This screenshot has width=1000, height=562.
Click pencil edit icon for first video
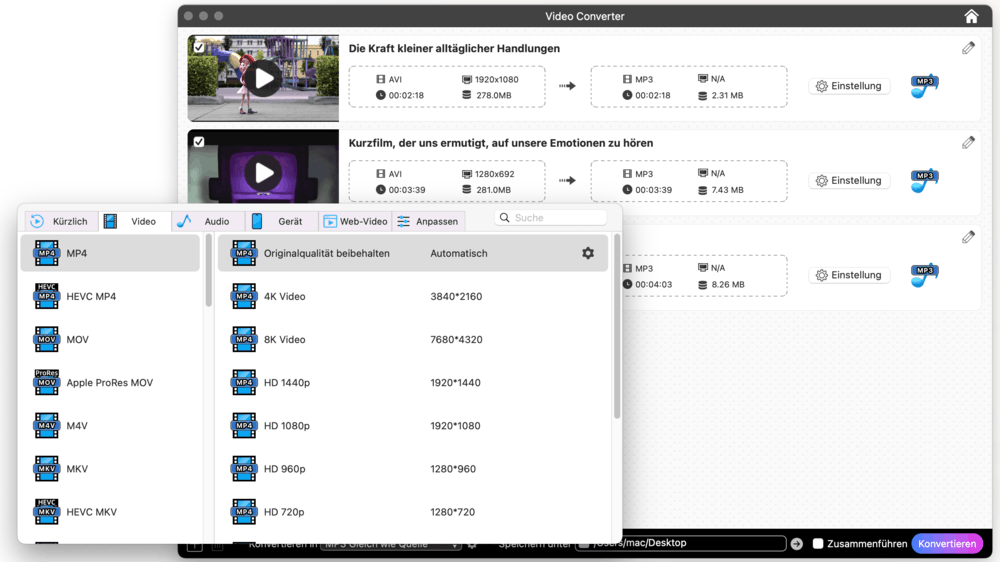coord(968,48)
